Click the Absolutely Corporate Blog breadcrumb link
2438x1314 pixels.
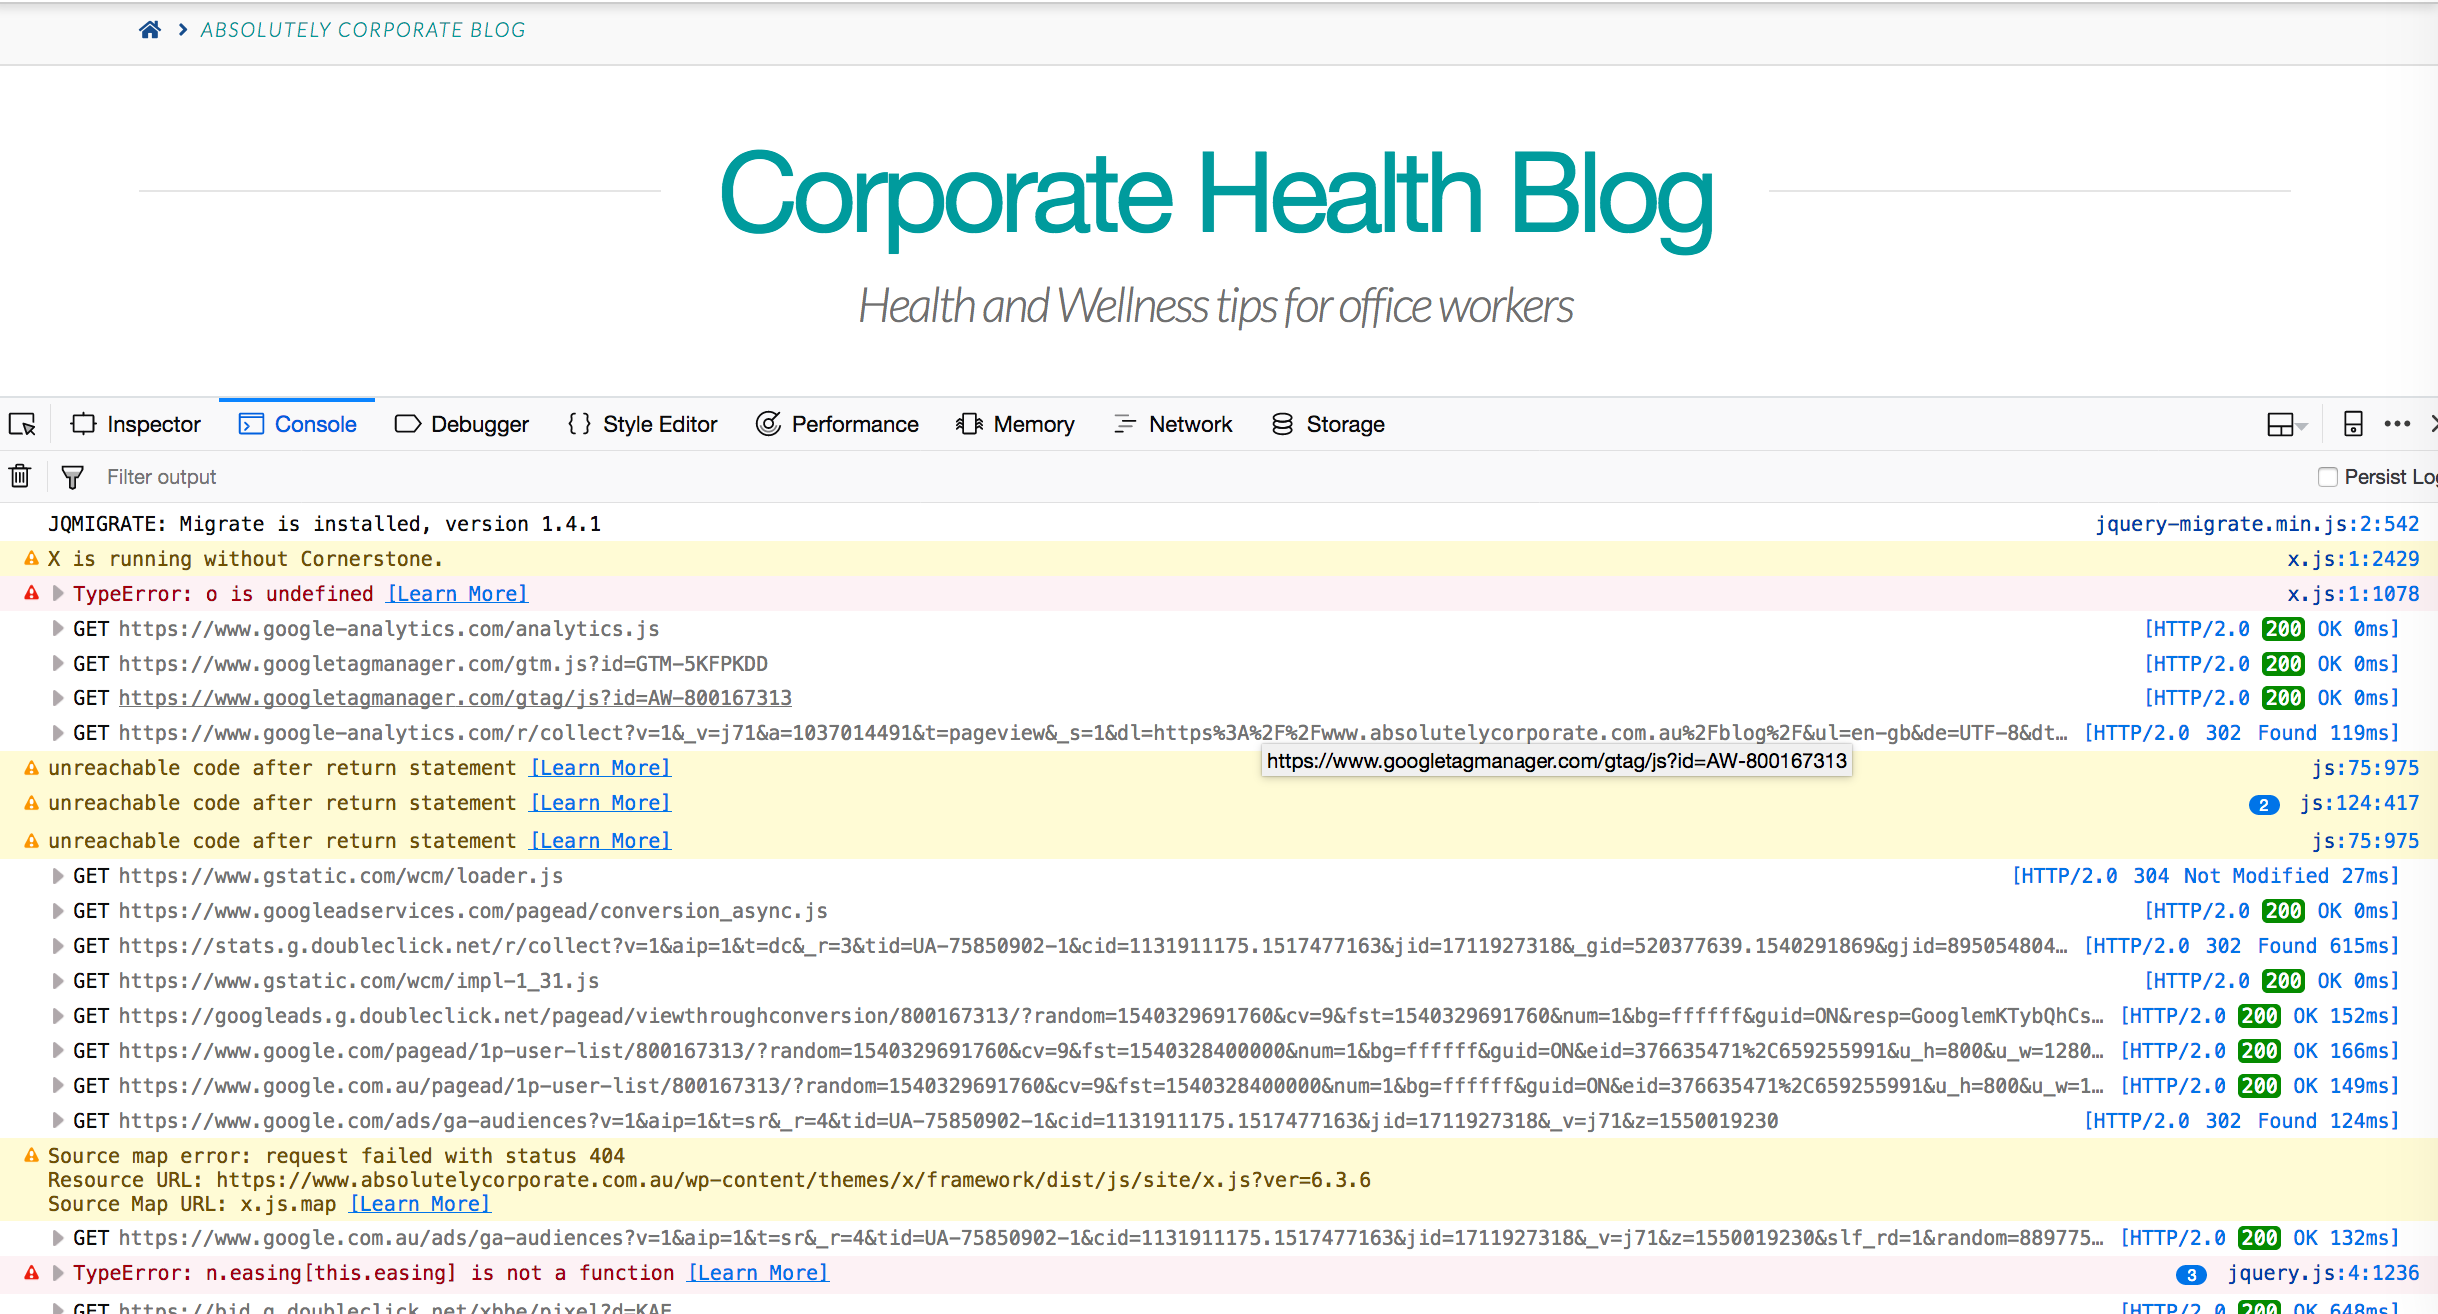(363, 30)
